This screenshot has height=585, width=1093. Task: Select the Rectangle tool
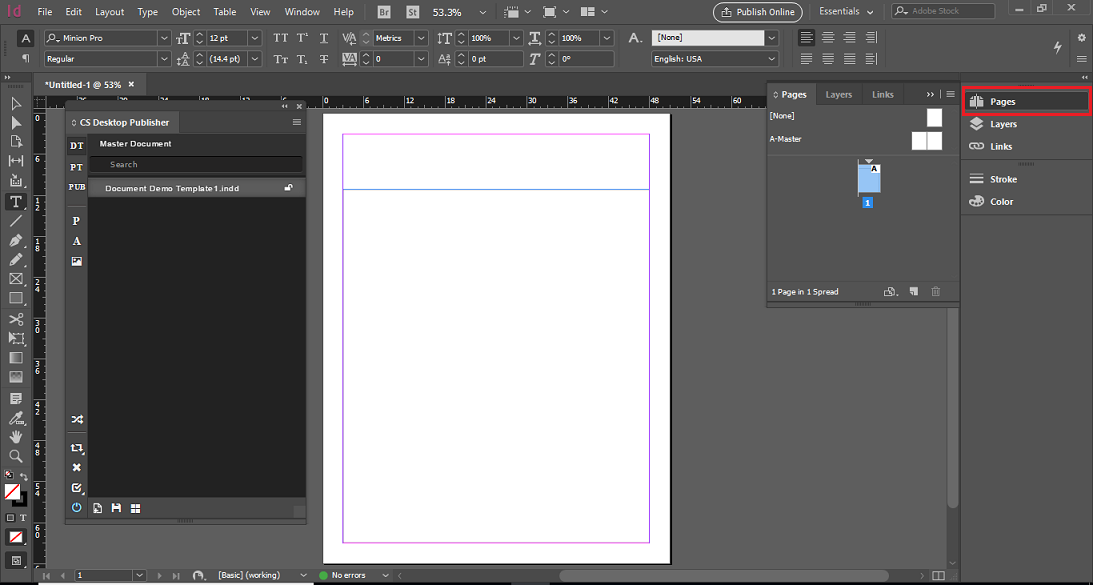pos(16,298)
